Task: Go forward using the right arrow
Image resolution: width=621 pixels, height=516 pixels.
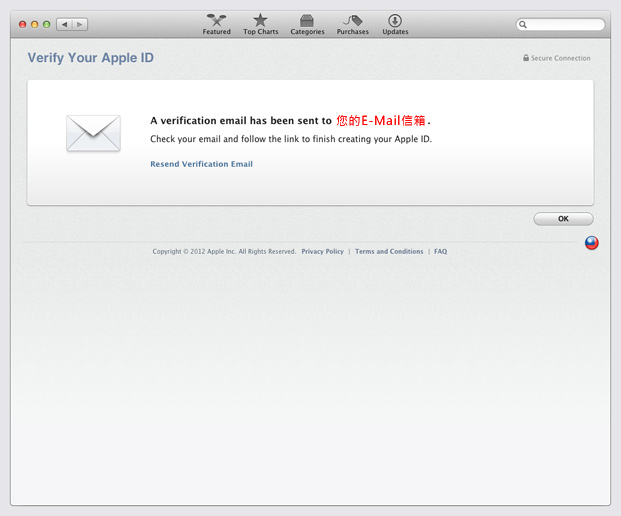Action: pyautogui.click(x=80, y=25)
